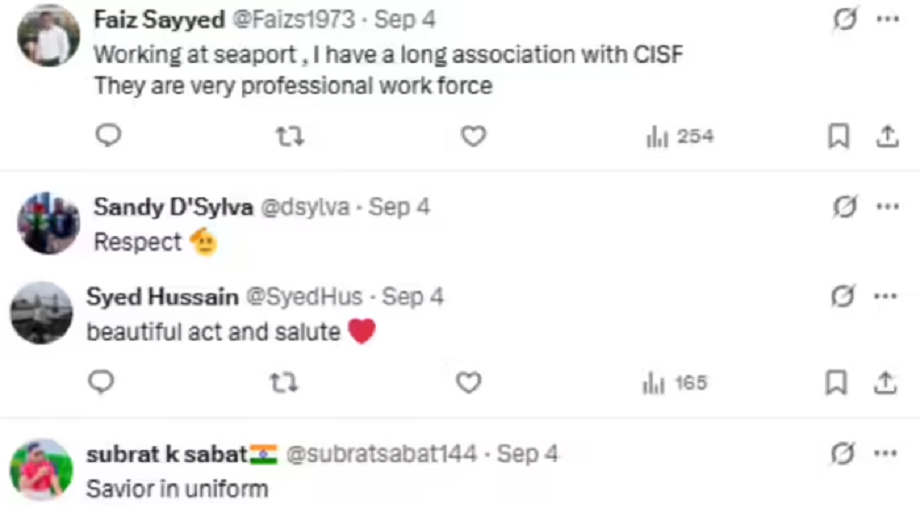Open more options on subrat k sabat's tweet

(x=887, y=454)
